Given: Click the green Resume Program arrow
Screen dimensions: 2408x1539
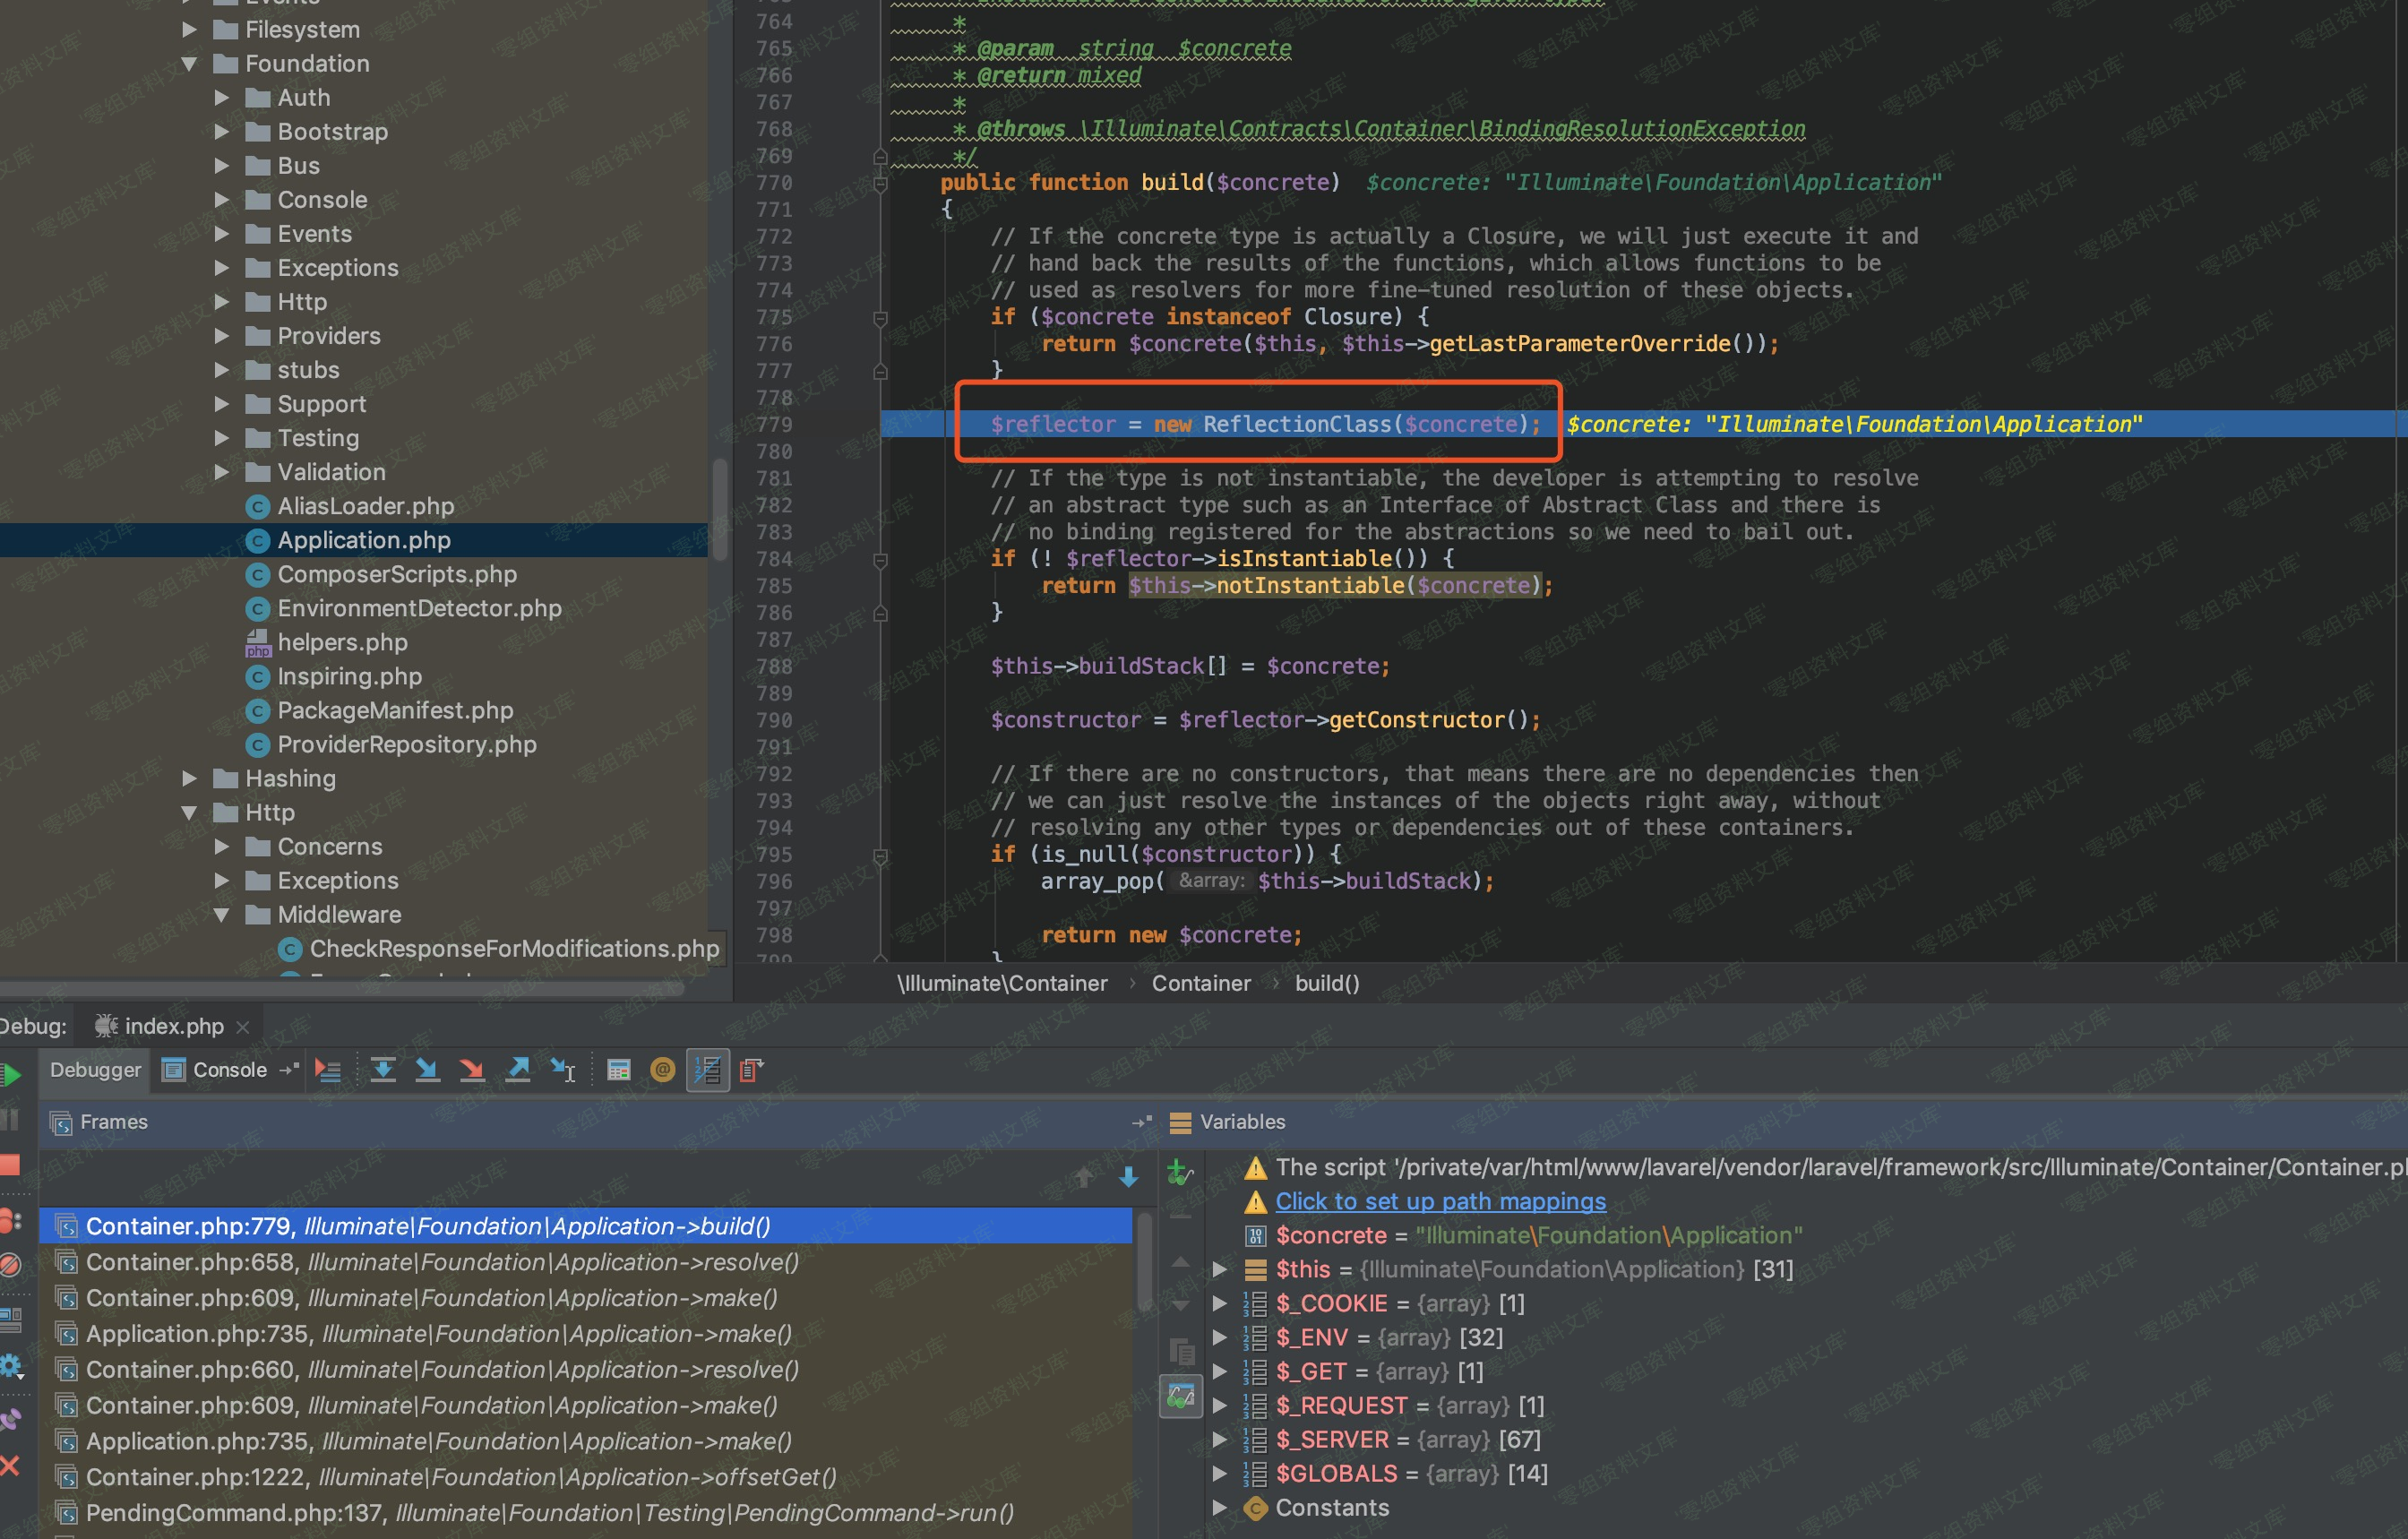Looking at the screenshot, I should [x=12, y=1075].
